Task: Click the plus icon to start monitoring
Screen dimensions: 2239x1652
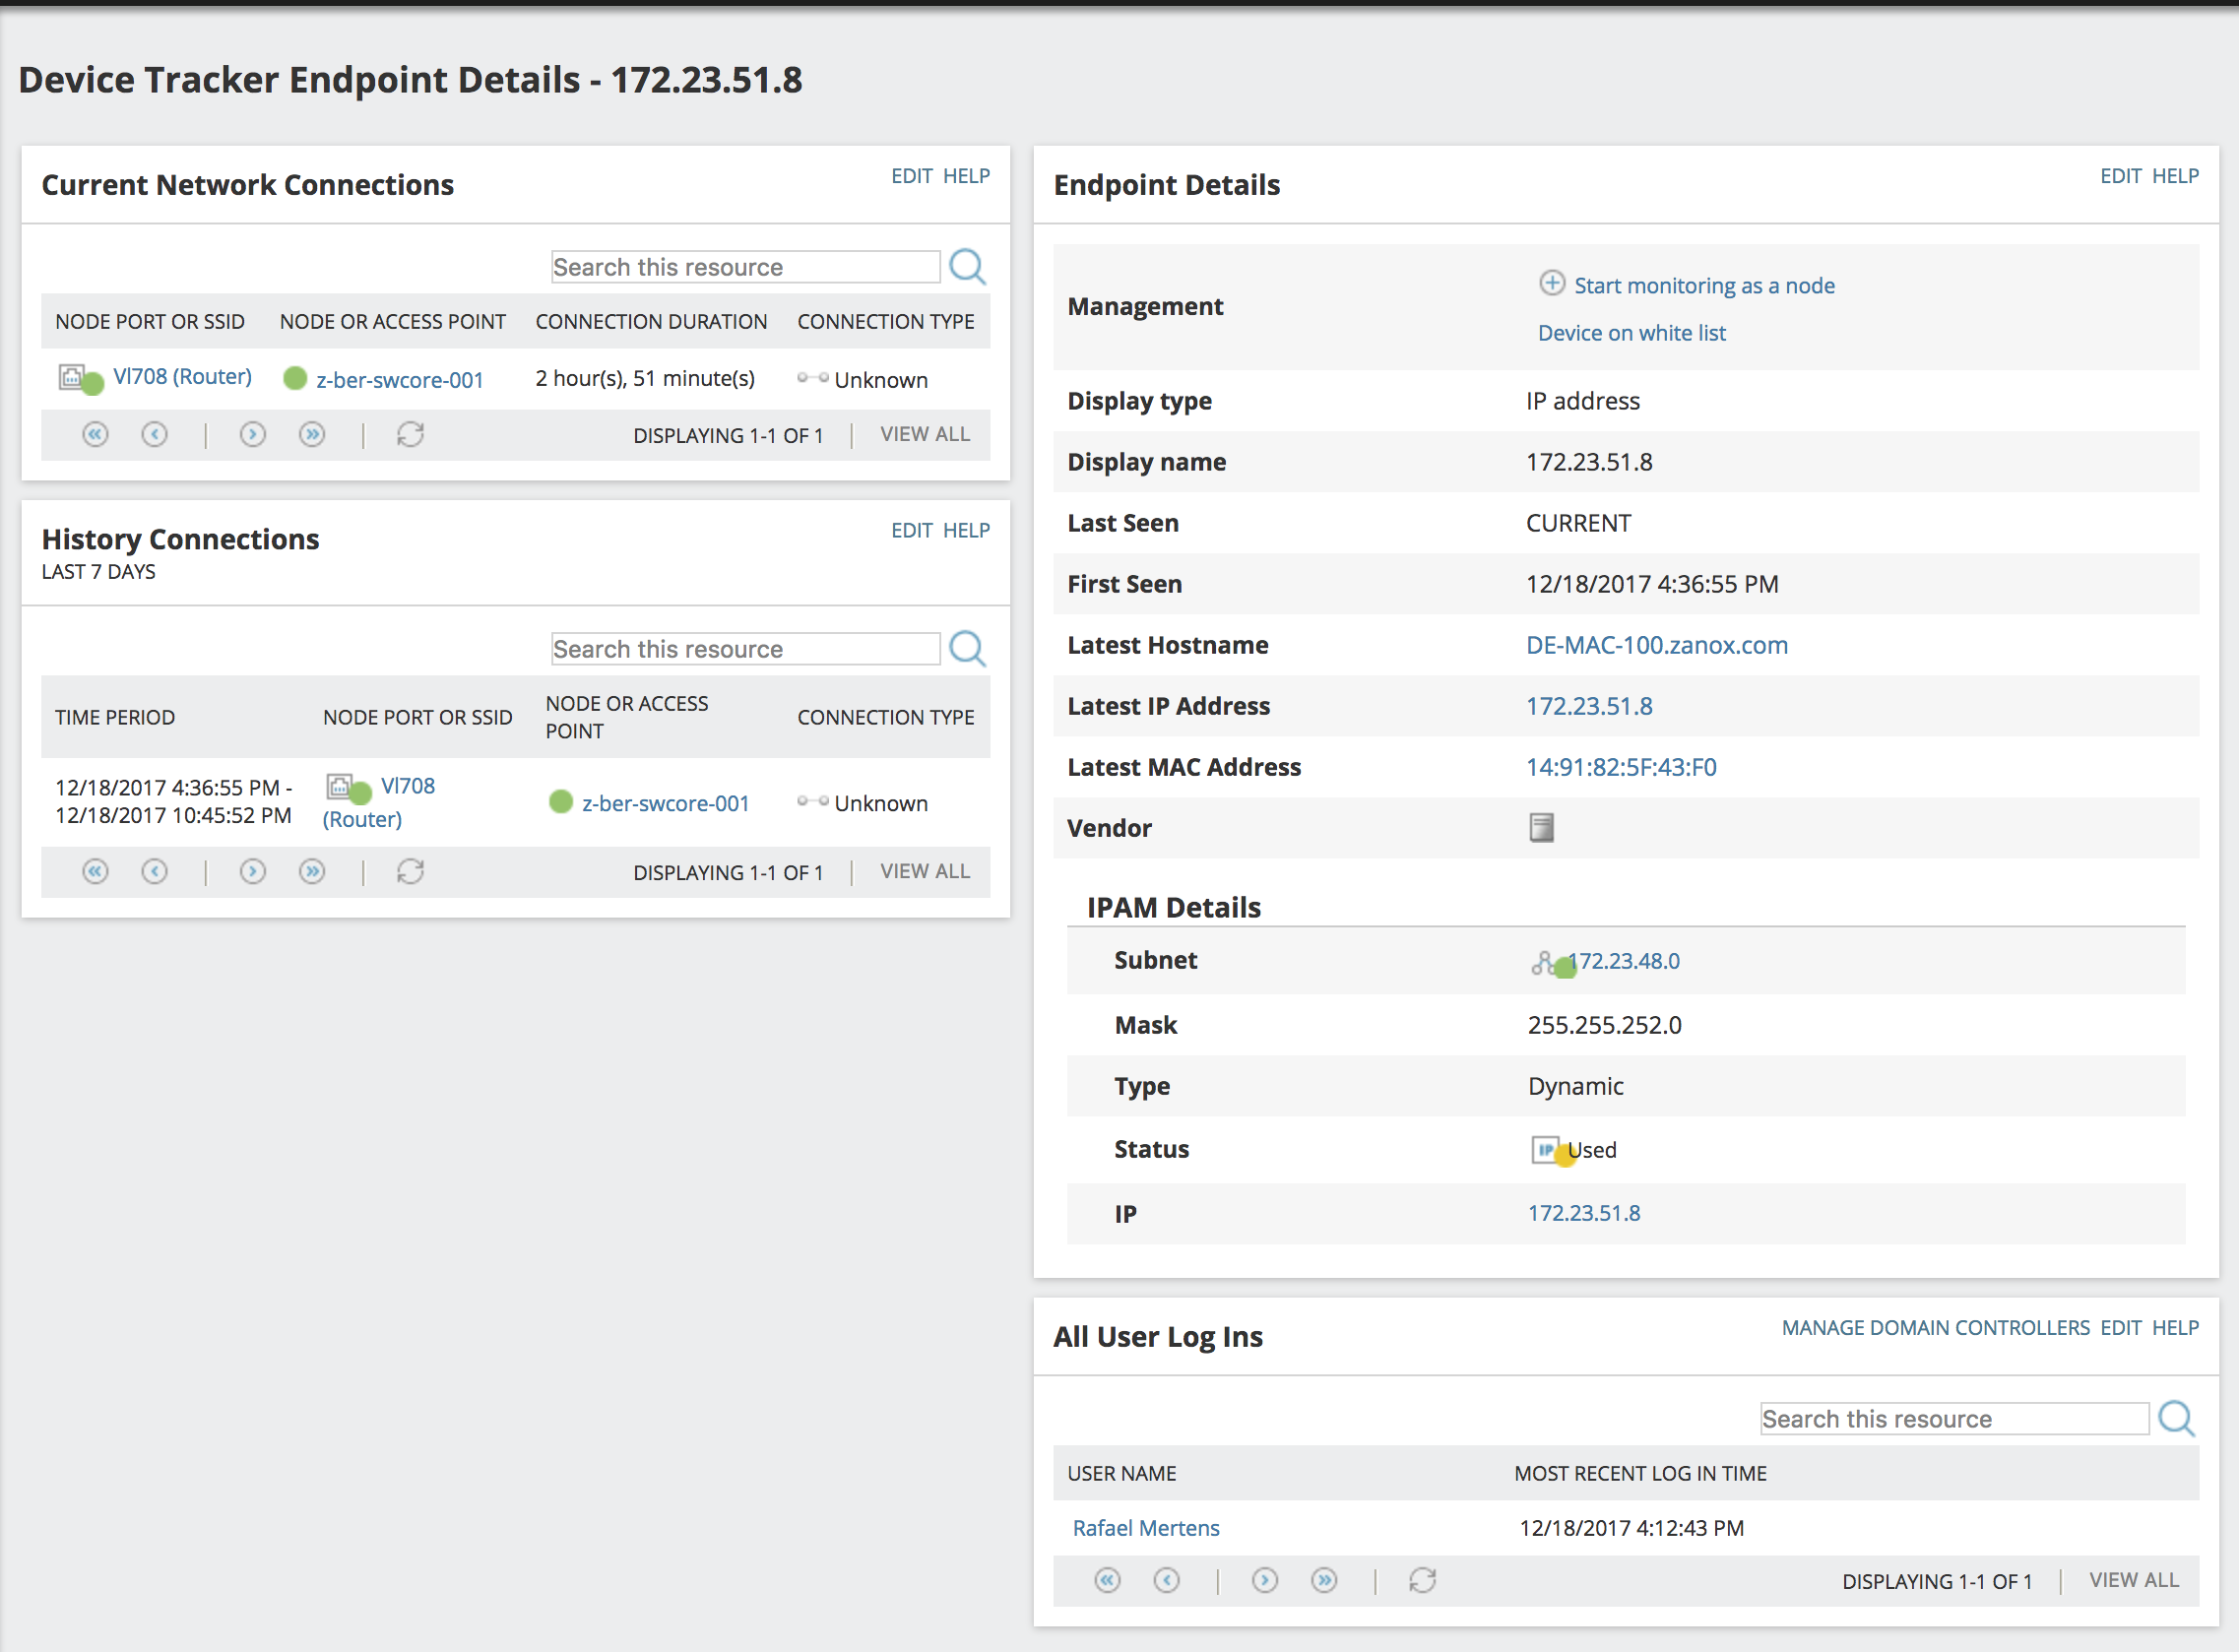Action: coord(1551,283)
